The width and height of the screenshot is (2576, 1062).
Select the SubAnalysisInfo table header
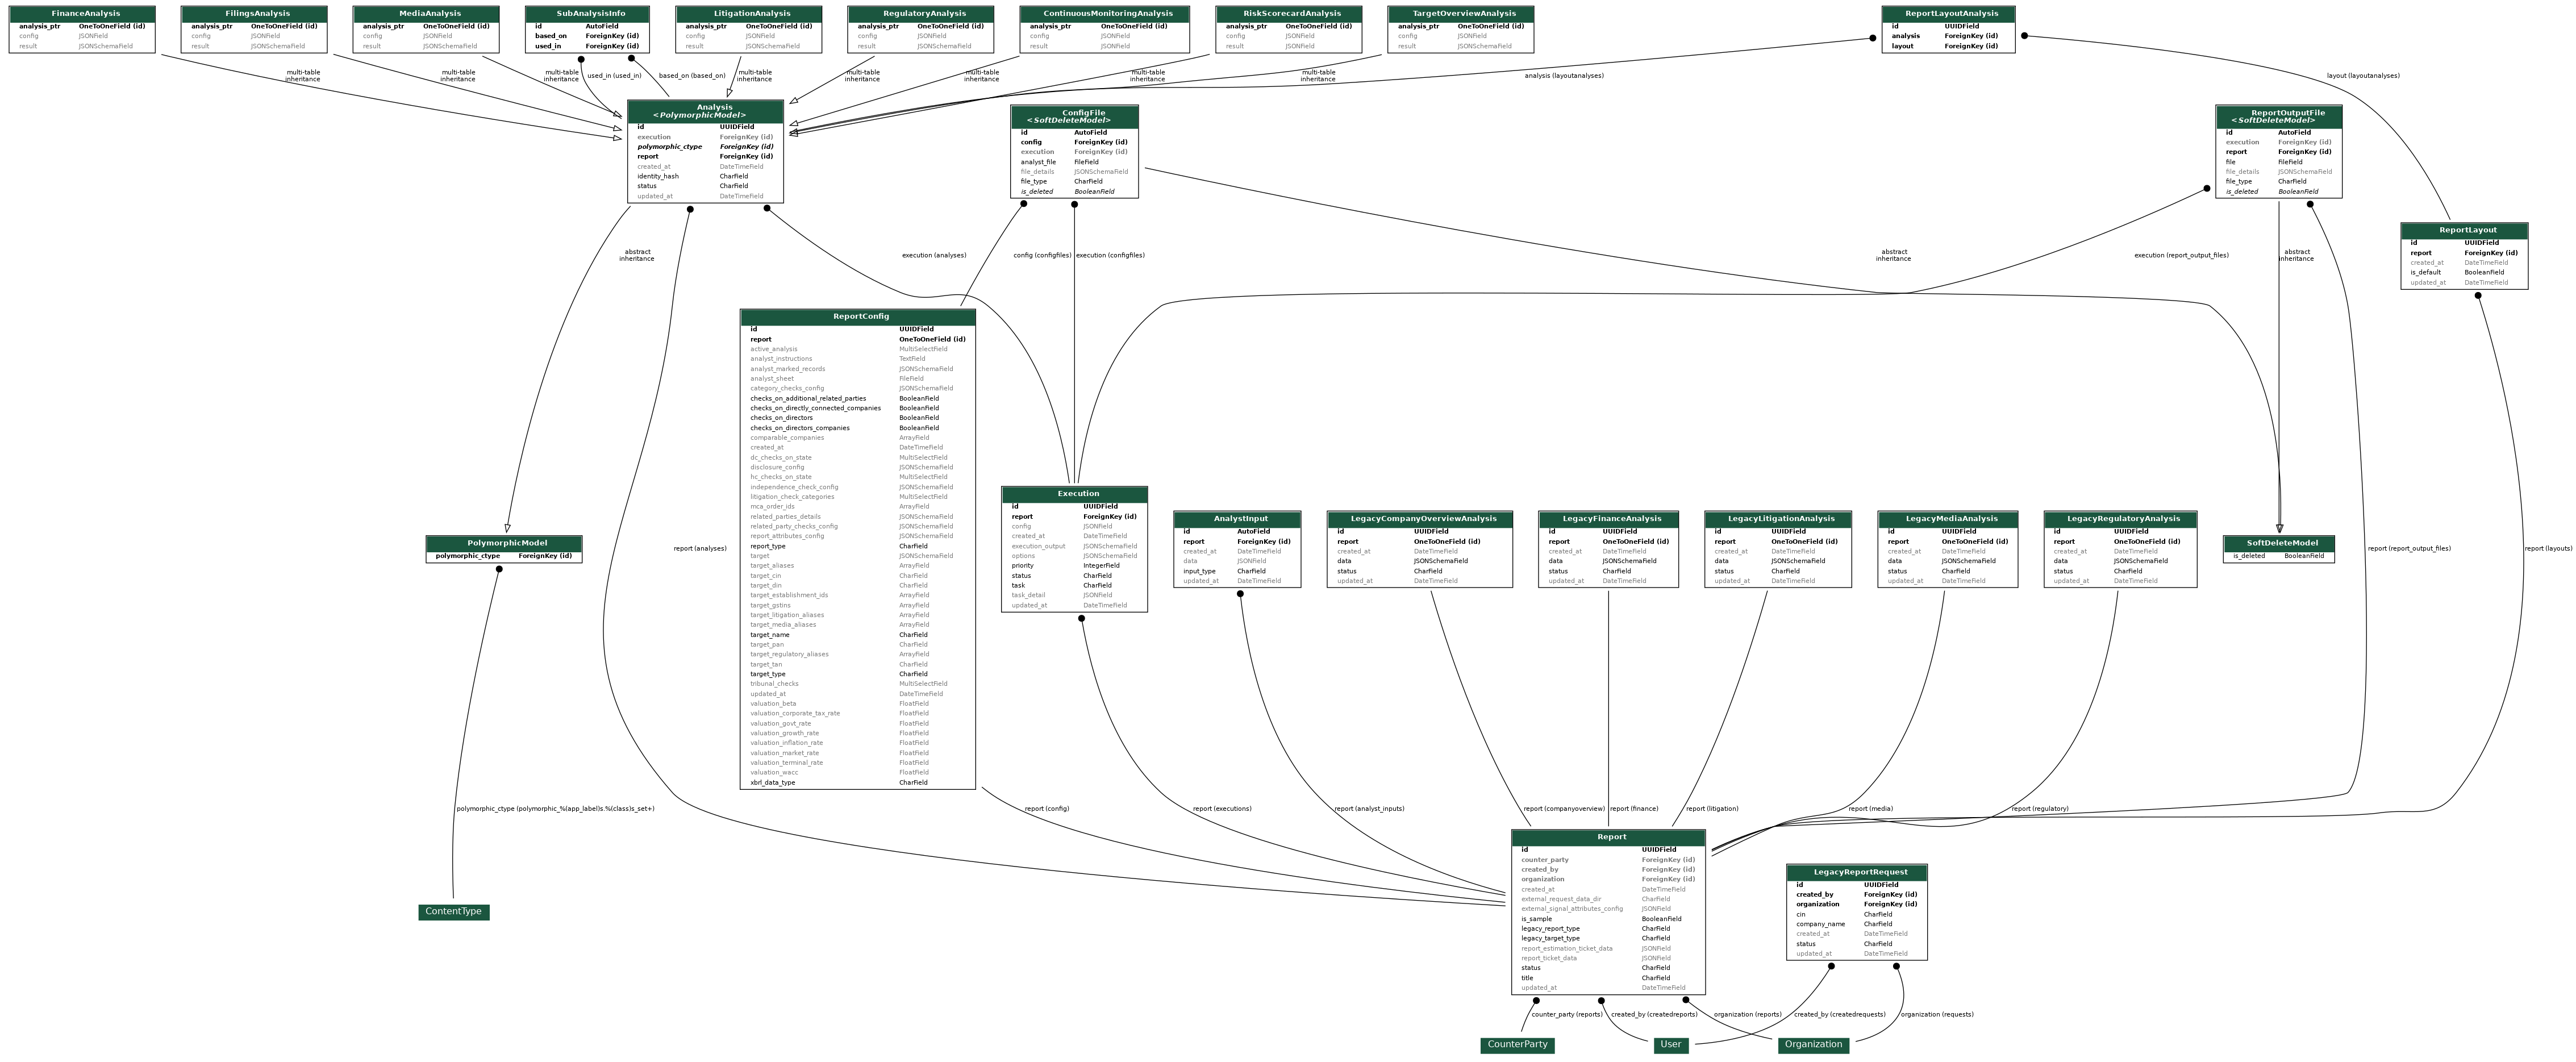coord(590,14)
